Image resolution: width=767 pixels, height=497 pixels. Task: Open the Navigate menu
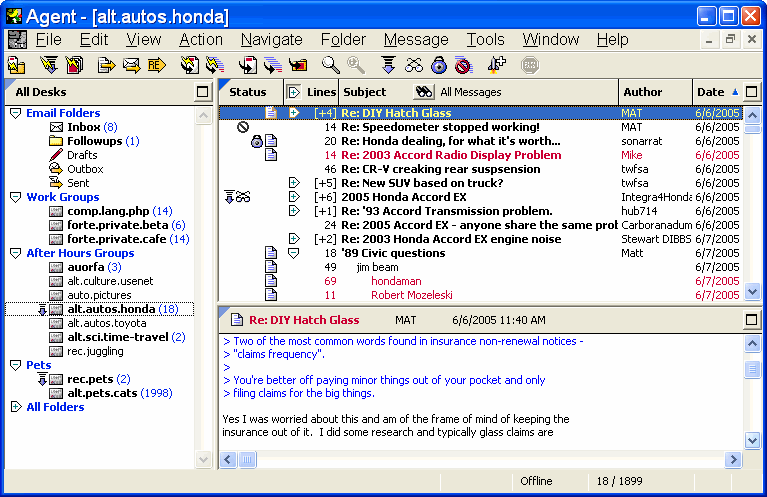[271, 40]
